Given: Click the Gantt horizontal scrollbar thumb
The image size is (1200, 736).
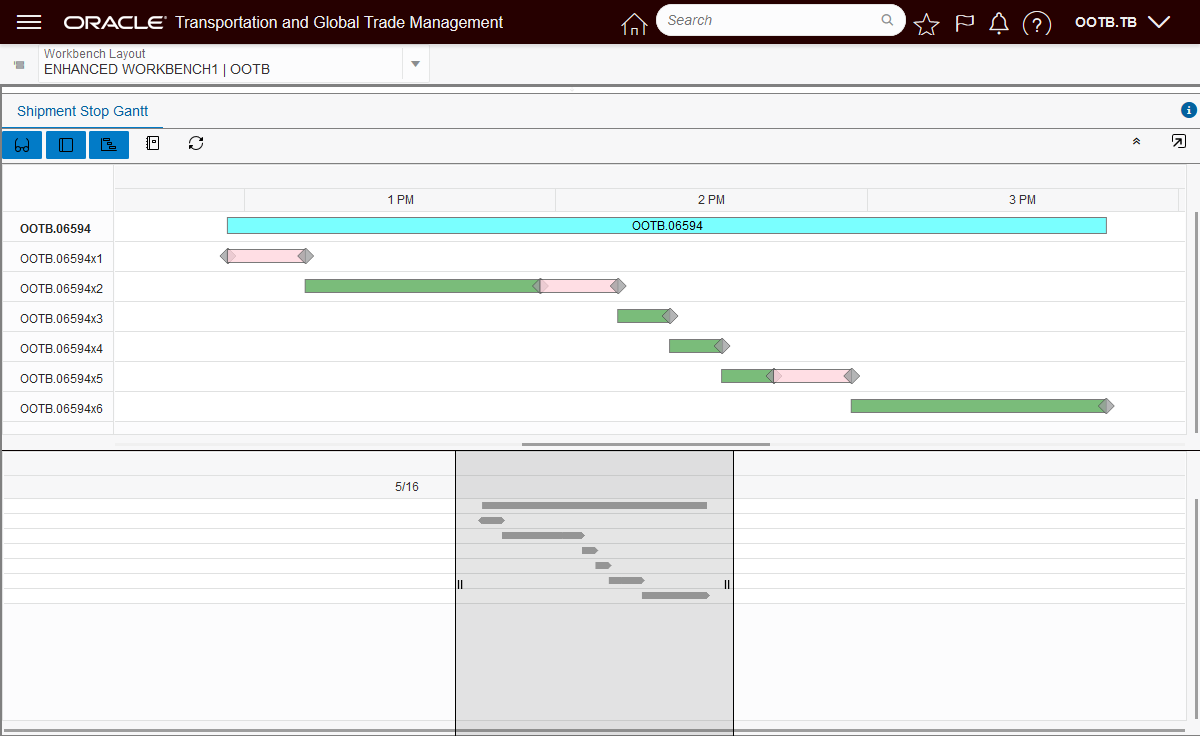Looking at the screenshot, I should pyautogui.click(x=646, y=444).
